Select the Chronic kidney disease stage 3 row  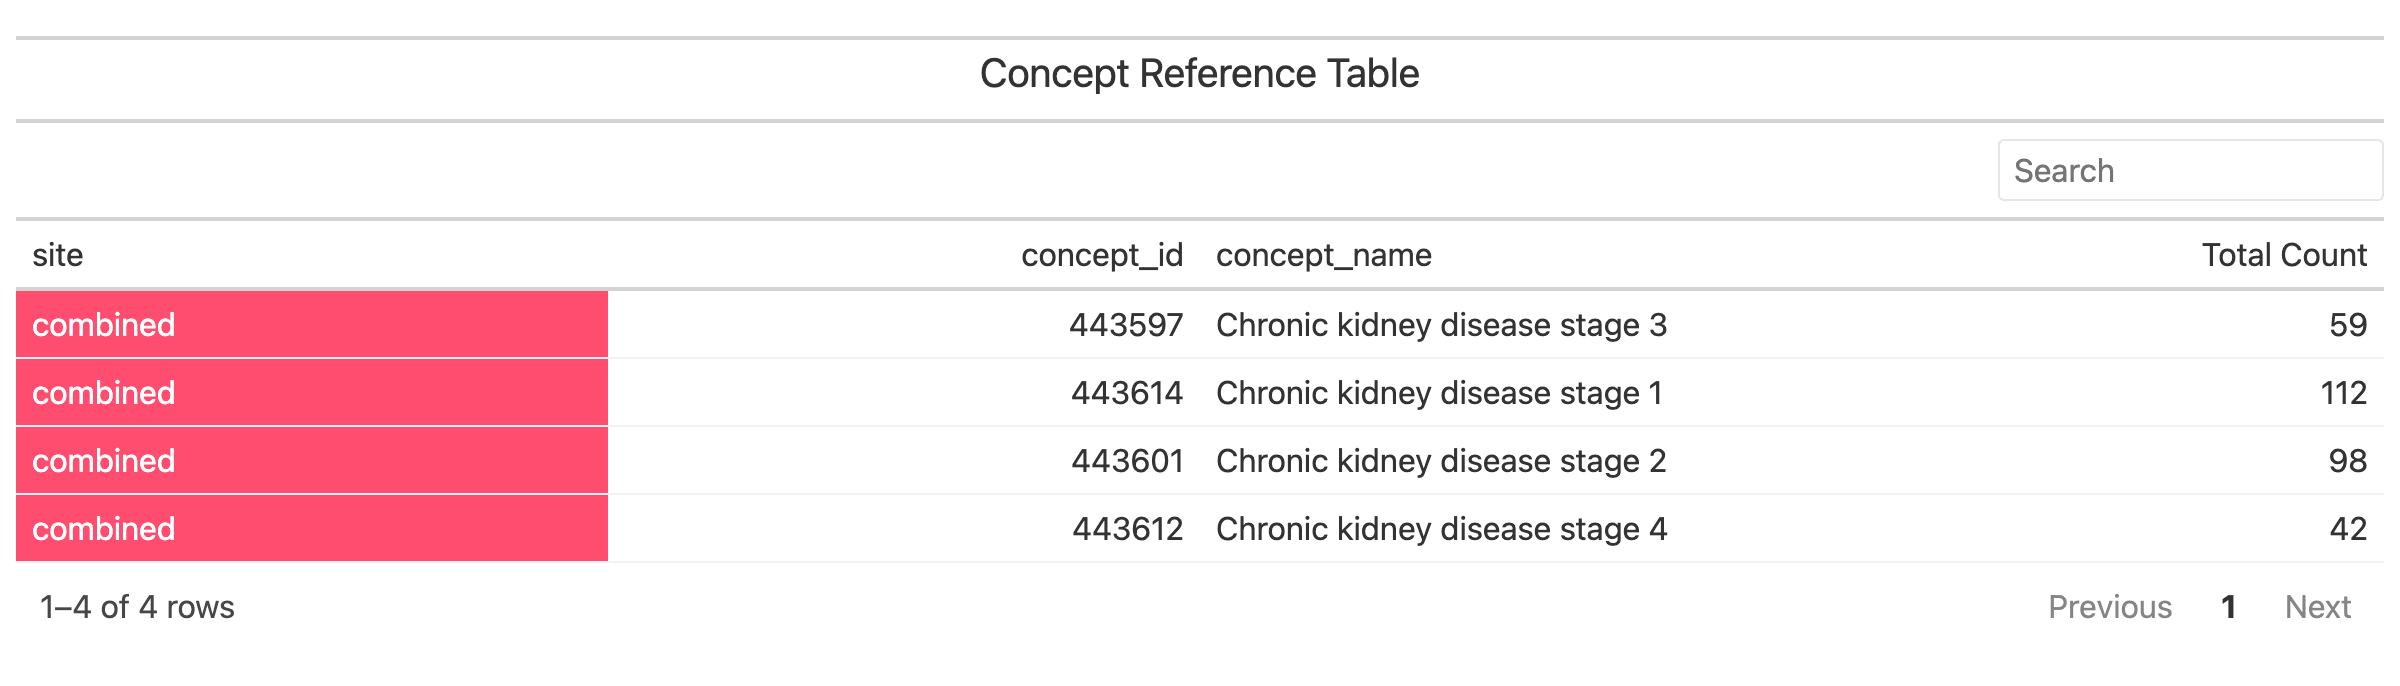click(x=1440, y=325)
